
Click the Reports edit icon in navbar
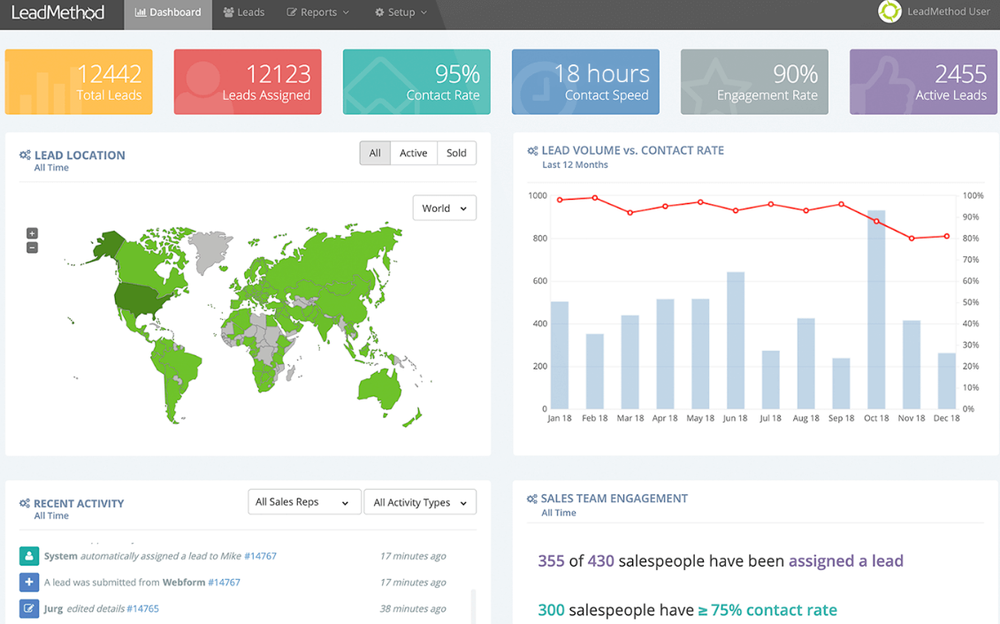[291, 12]
